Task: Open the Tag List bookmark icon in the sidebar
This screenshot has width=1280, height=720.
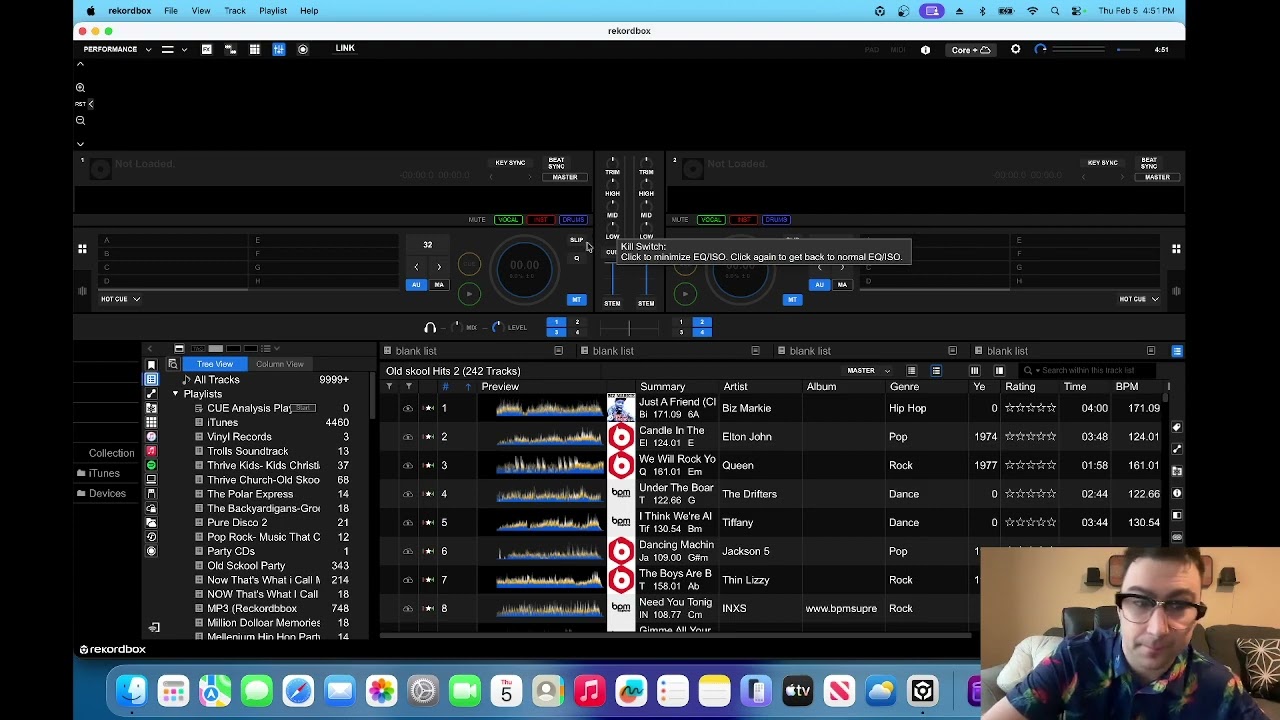Action: point(152,365)
